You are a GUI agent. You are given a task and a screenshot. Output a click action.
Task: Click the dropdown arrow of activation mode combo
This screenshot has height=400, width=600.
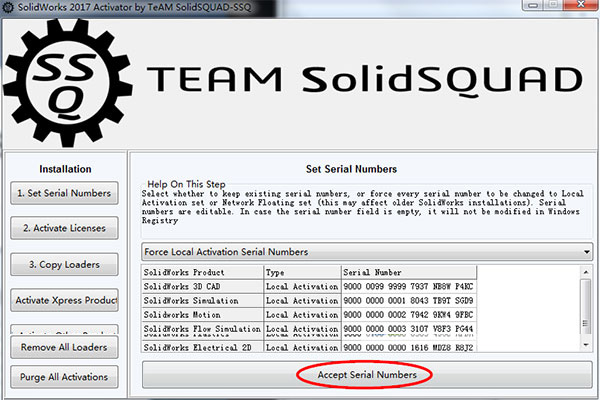pos(586,252)
